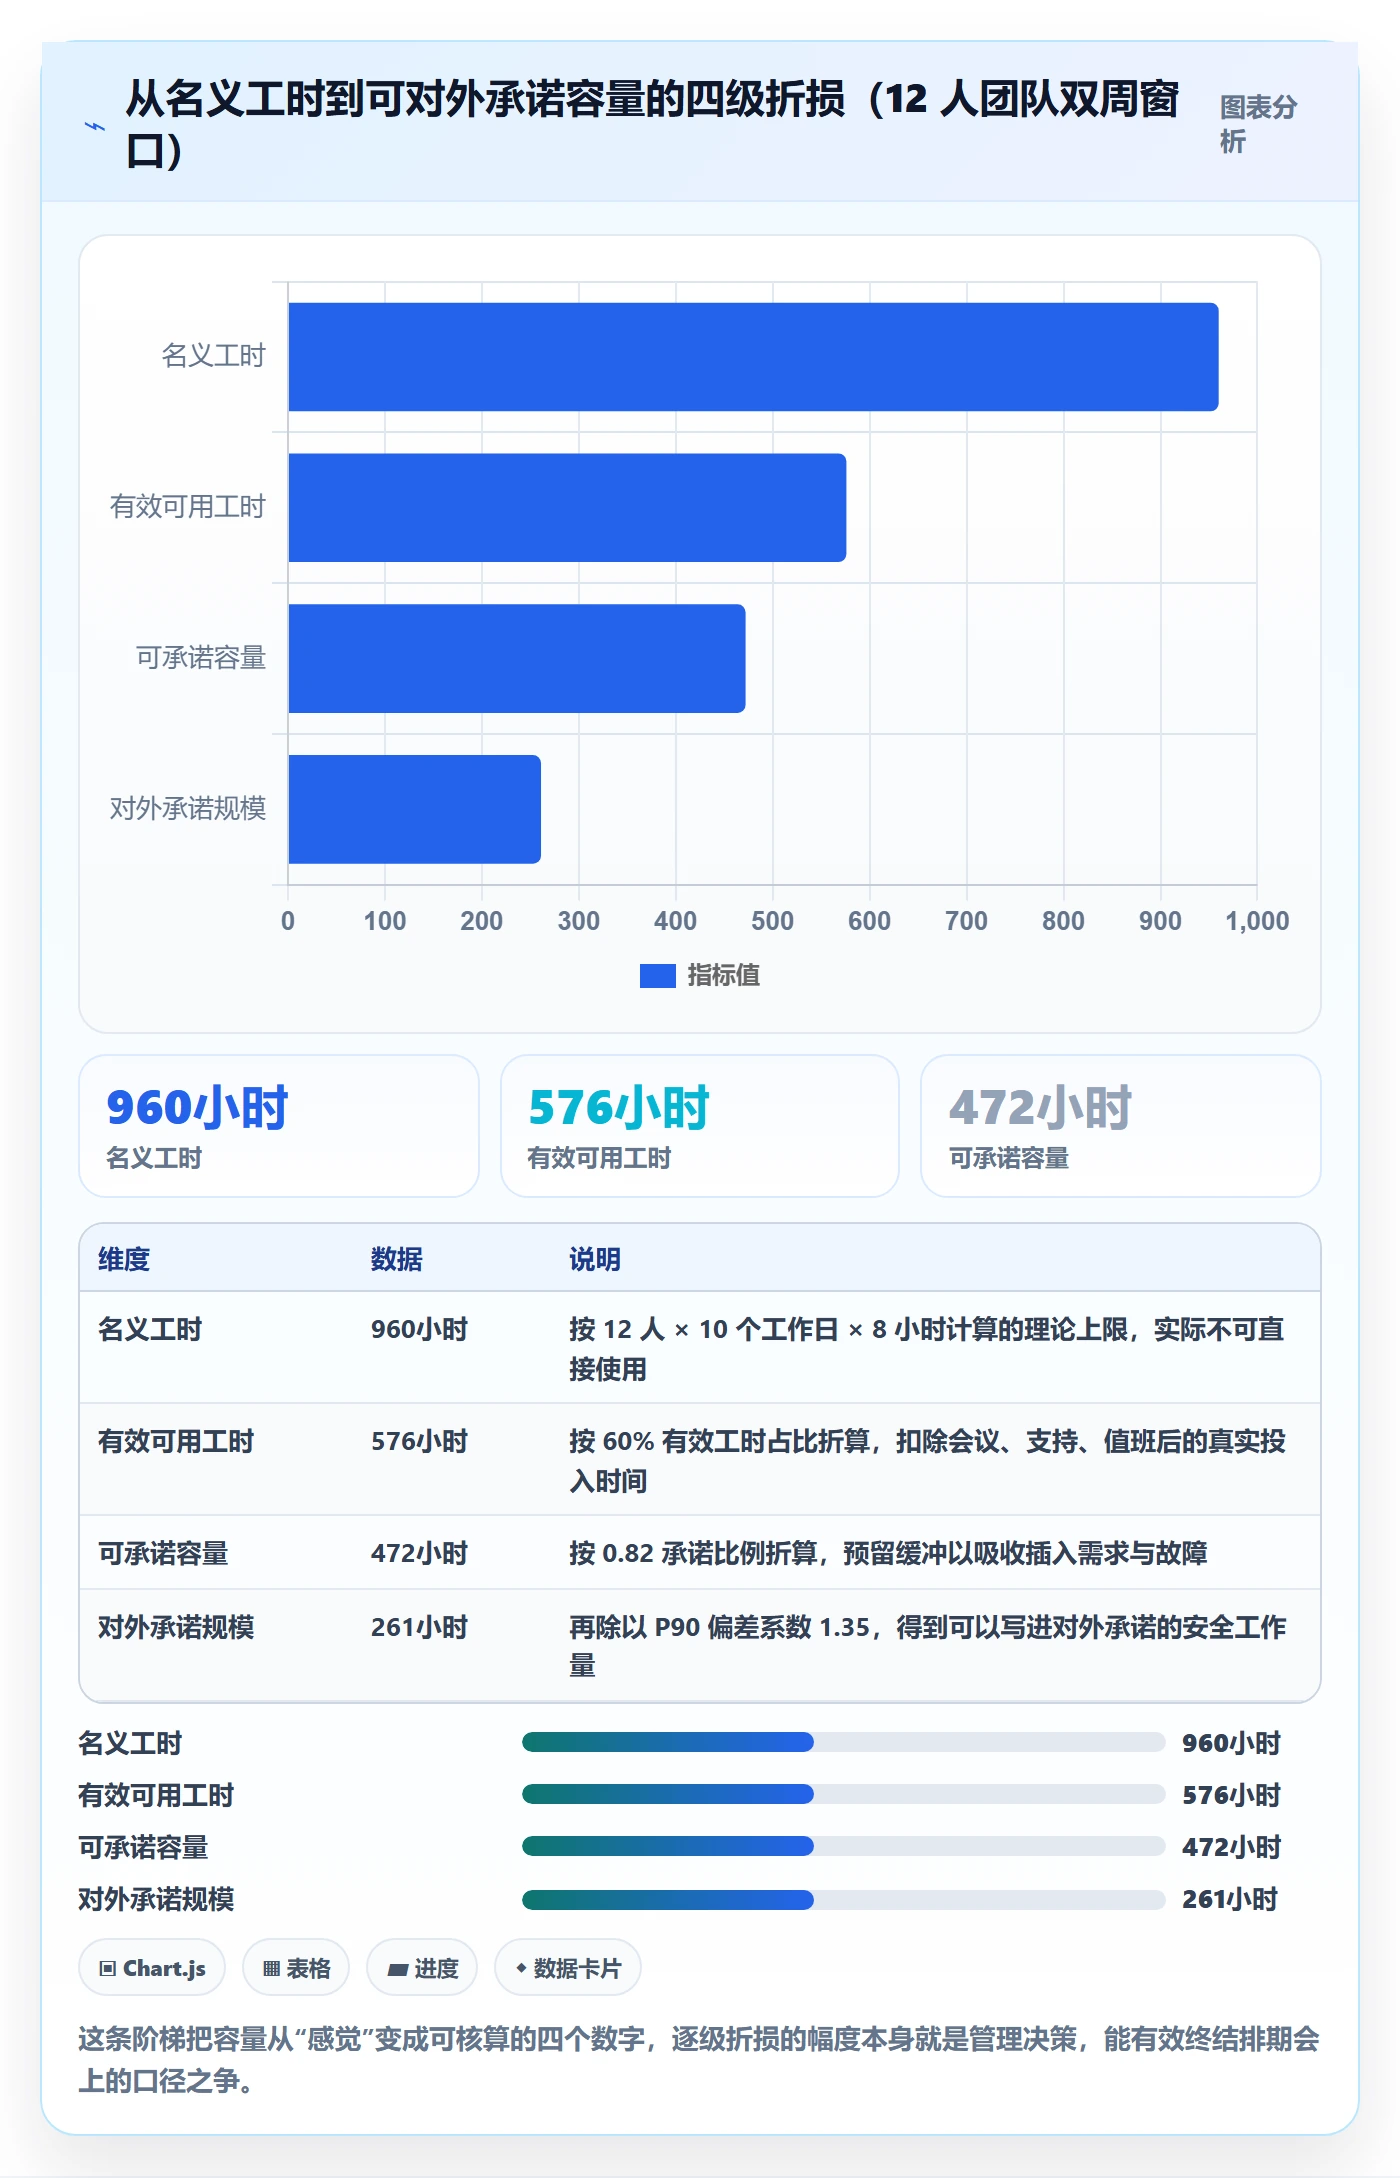
Task: Click the 数据卡片 tag chip
Action: point(568,1968)
